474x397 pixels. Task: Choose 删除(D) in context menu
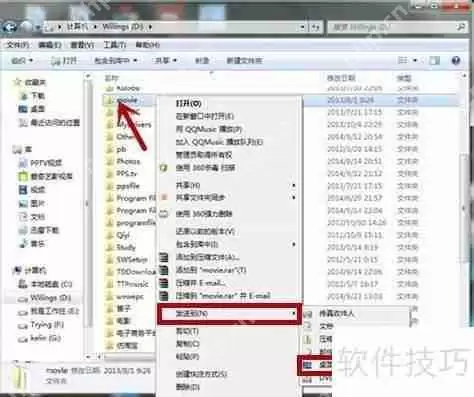click(188, 387)
